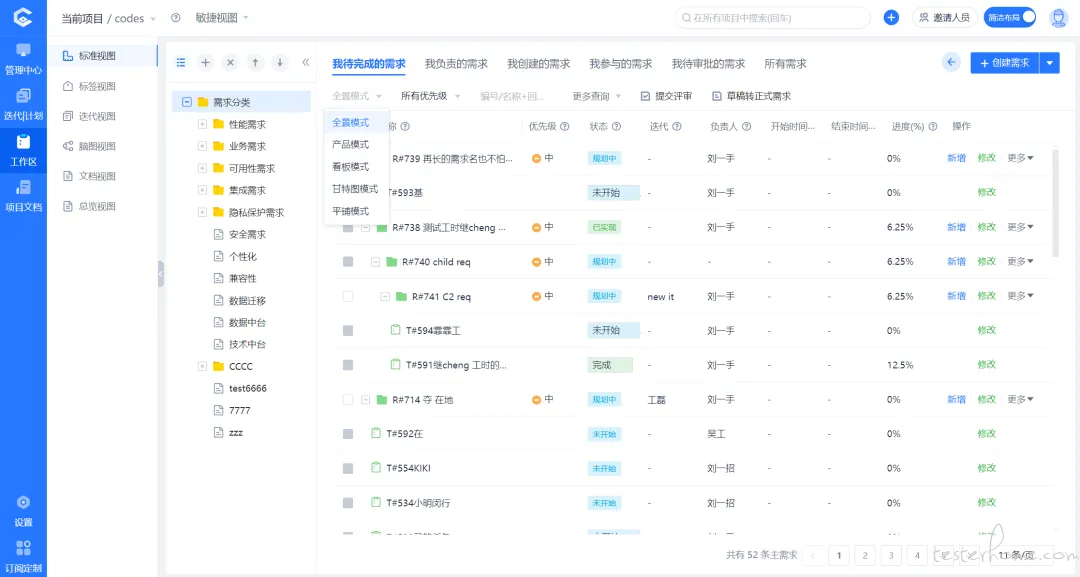Viewport: 1080px width, 577px height.
Task: Click the 邀请人员 button
Action: (x=944, y=17)
